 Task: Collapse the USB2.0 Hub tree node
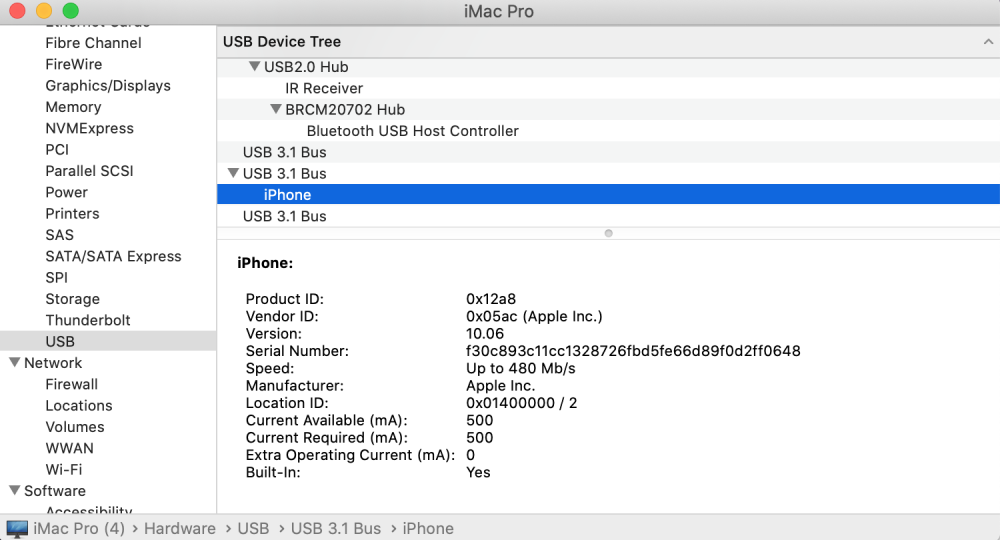click(254, 66)
